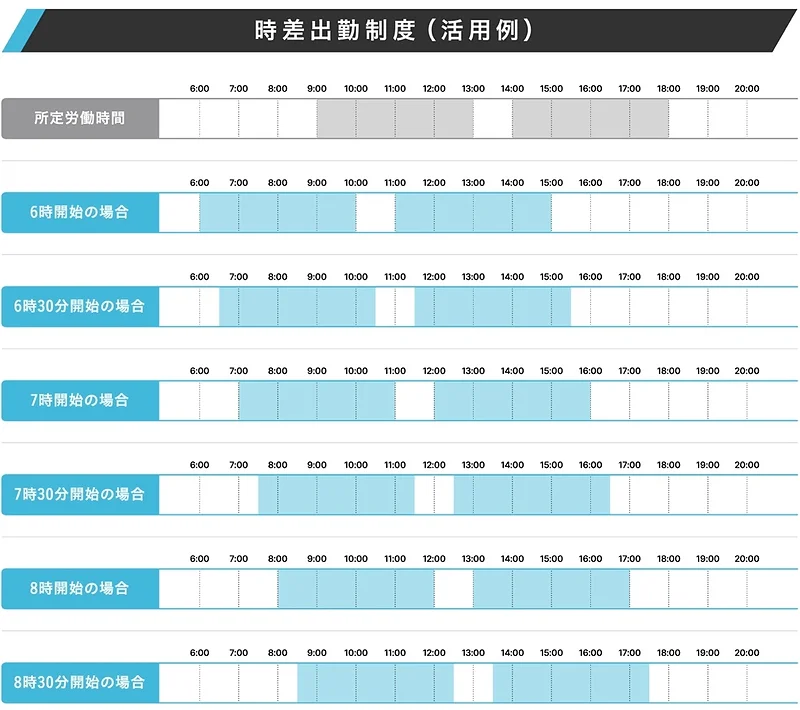
Task: Click the blue afternoon block in 6時開始の場合 row
Action: pyautogui.click(x=473, y=213)
